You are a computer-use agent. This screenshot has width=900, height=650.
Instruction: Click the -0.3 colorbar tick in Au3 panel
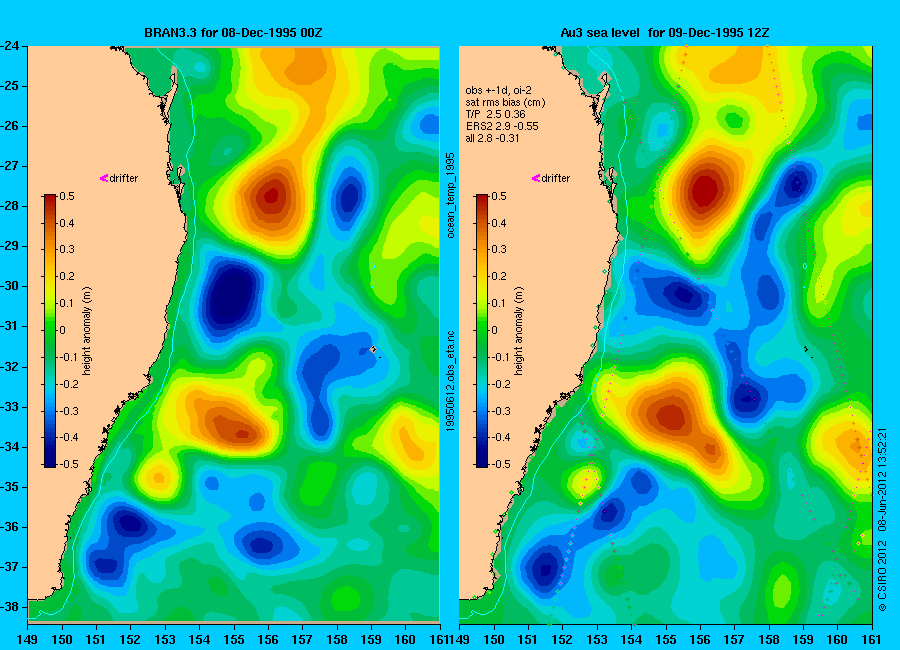501,411
